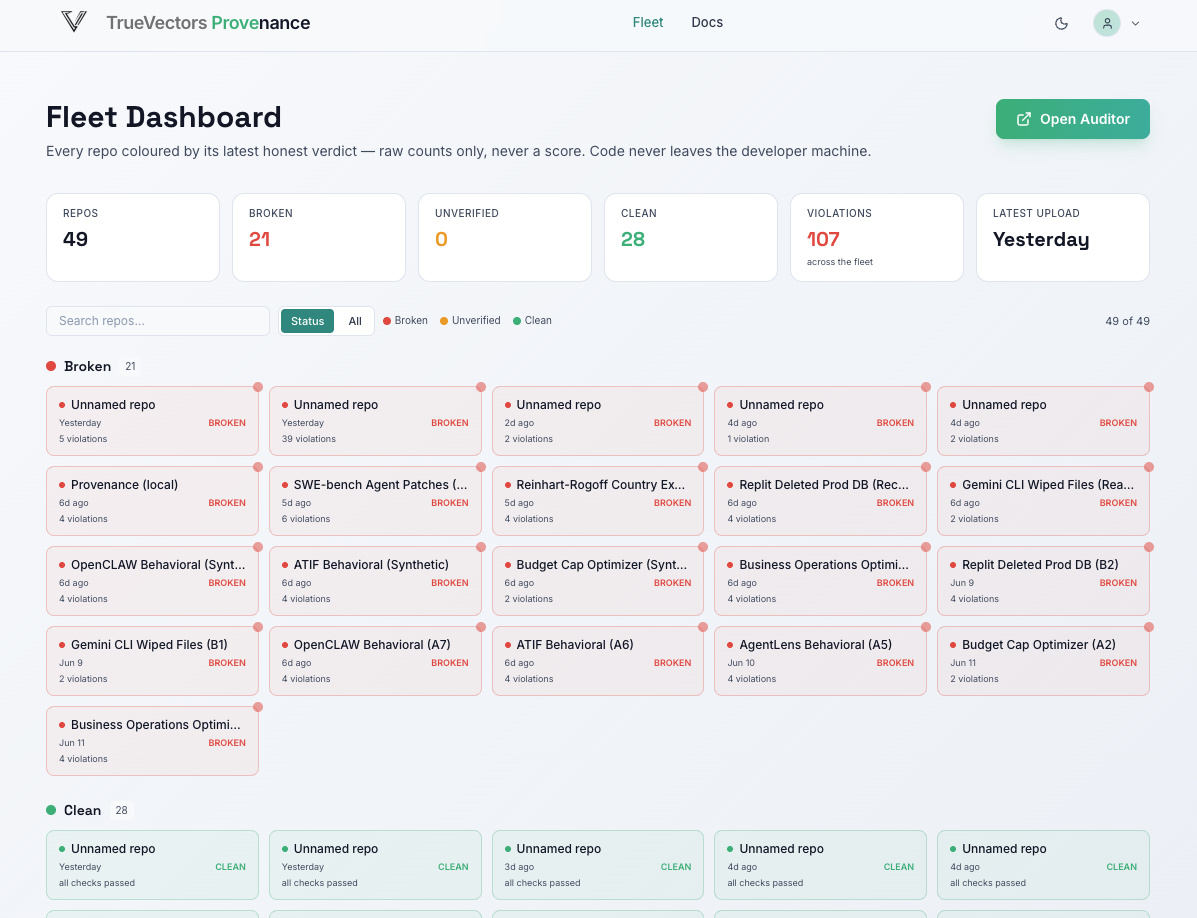
Task: Open OpenCLAW Behavioral (A7) card
Action: pos(375,662)
